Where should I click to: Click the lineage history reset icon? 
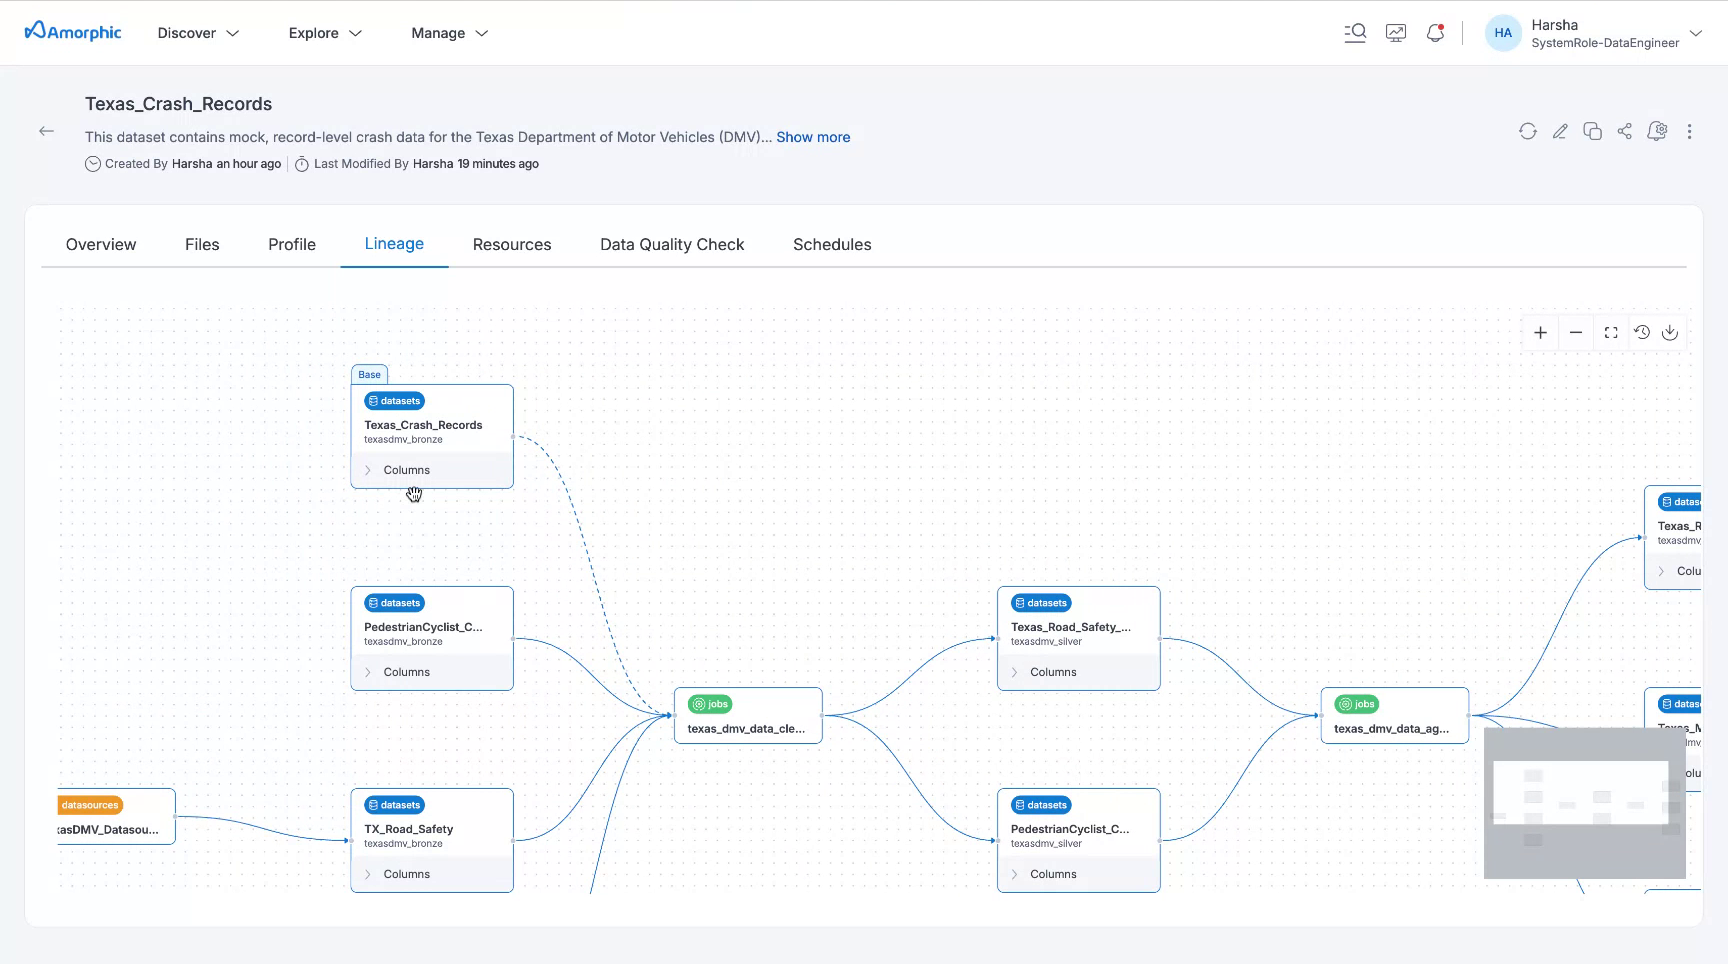(x=1642, y=333)
